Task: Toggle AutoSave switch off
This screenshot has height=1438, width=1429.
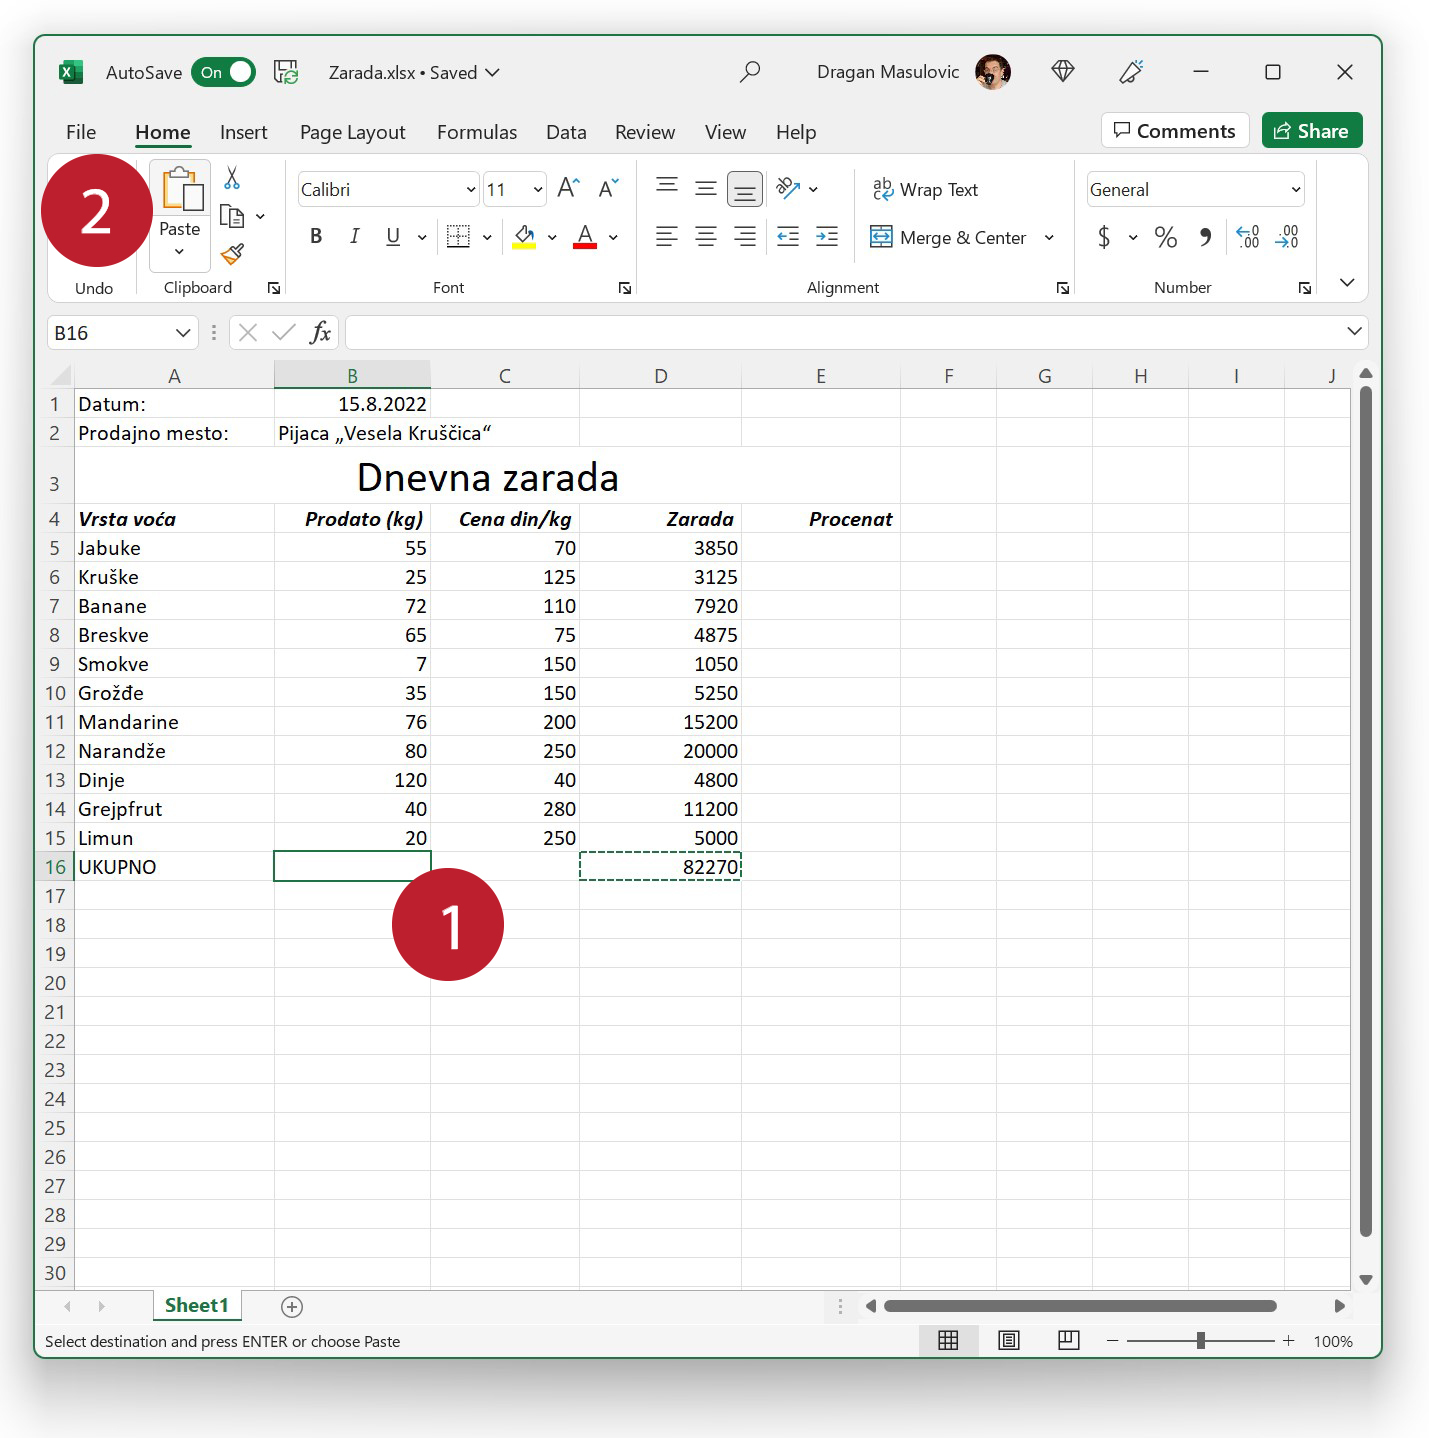Action: [x=223, y=72]
